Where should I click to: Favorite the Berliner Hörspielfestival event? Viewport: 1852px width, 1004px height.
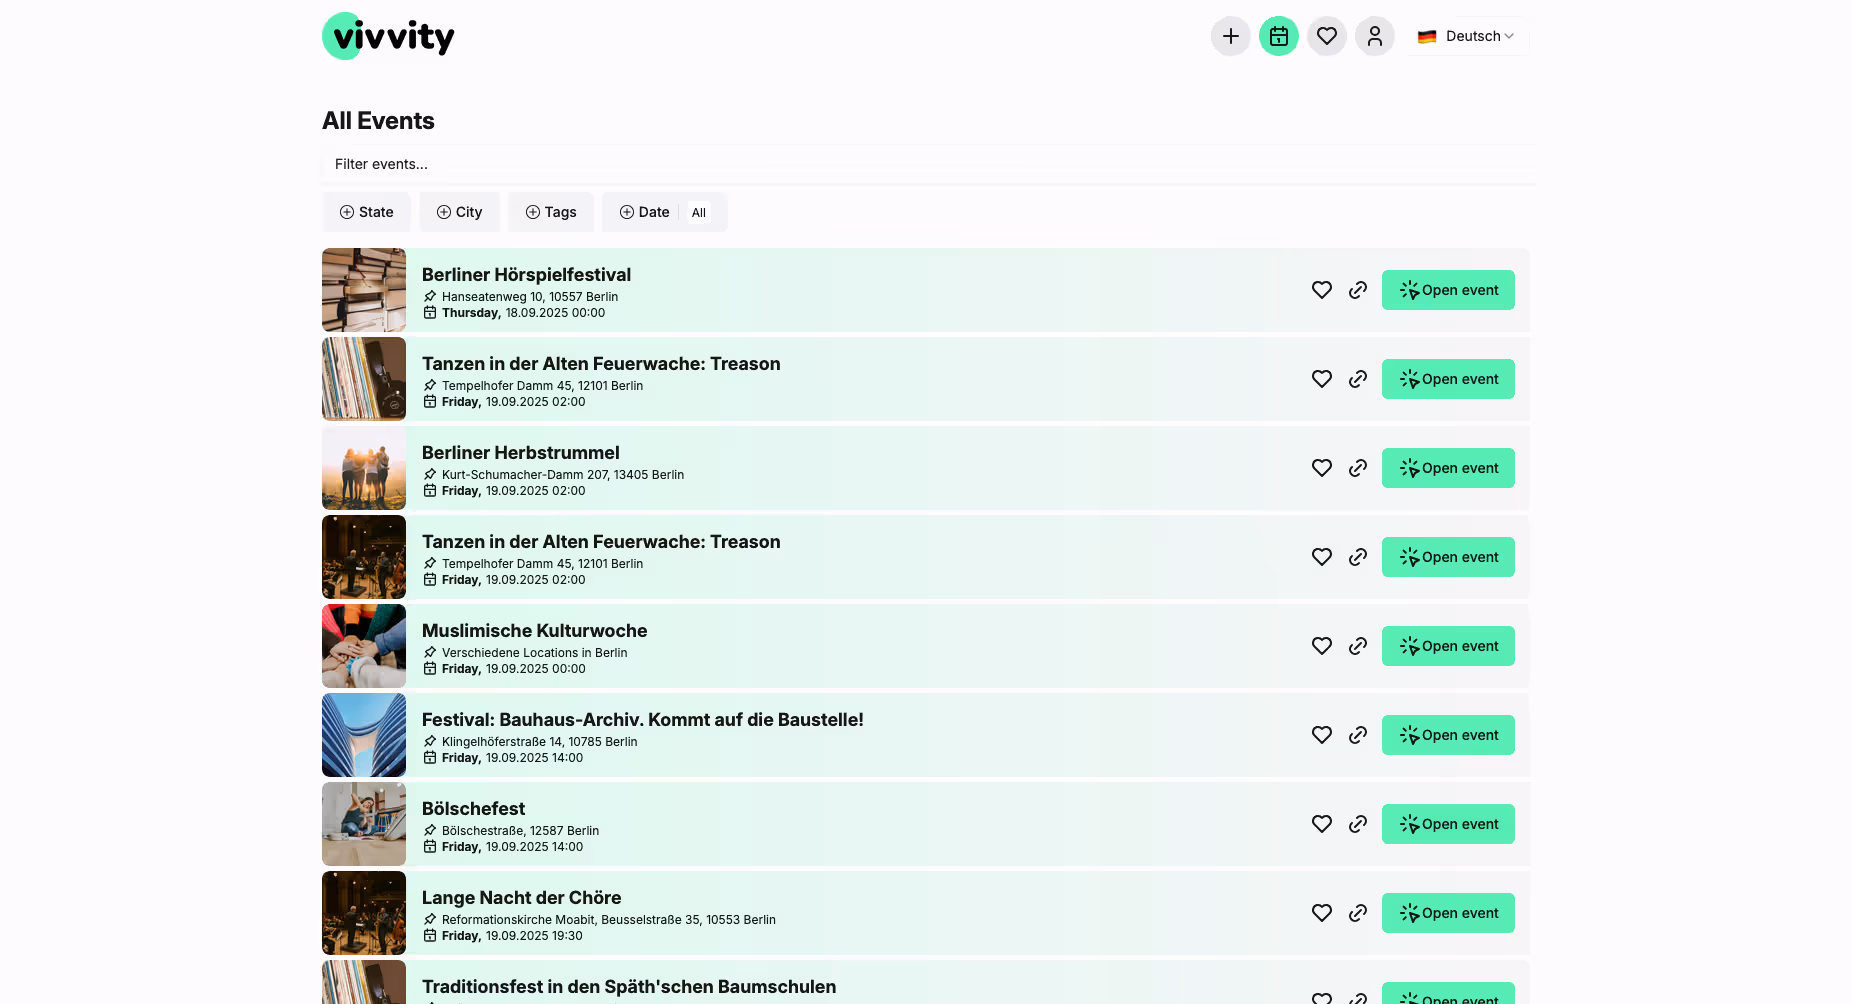[x=1321, y=290]
